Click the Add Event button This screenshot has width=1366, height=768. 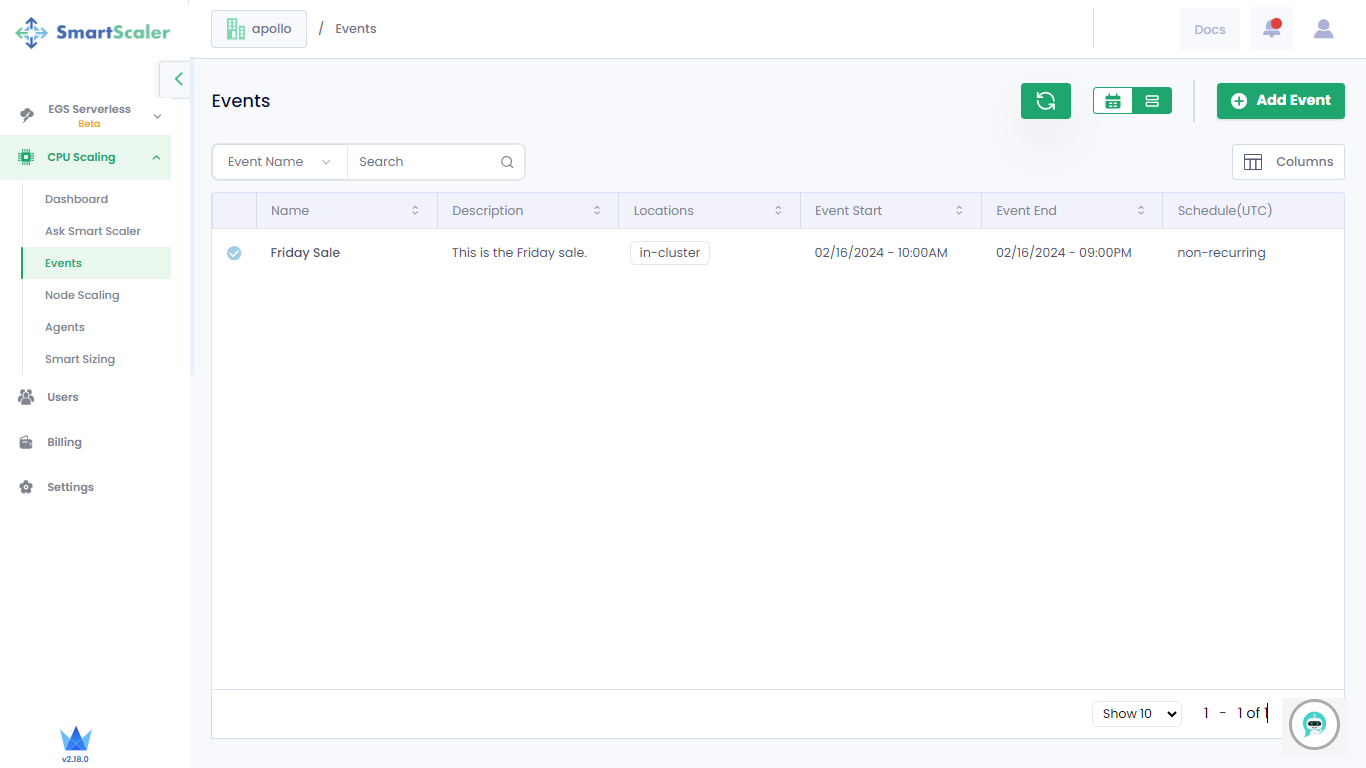1280,101
